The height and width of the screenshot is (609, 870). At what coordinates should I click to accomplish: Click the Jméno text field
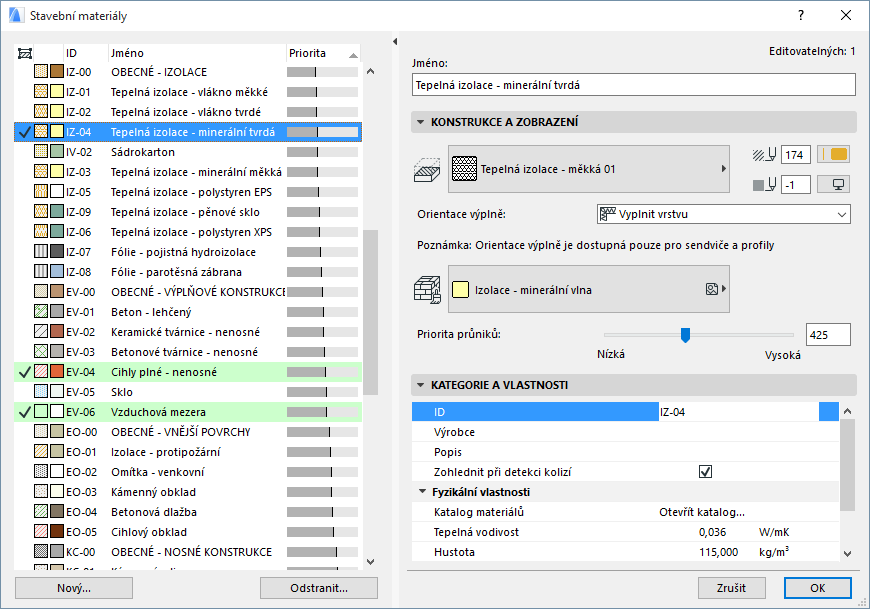point(634,85)
